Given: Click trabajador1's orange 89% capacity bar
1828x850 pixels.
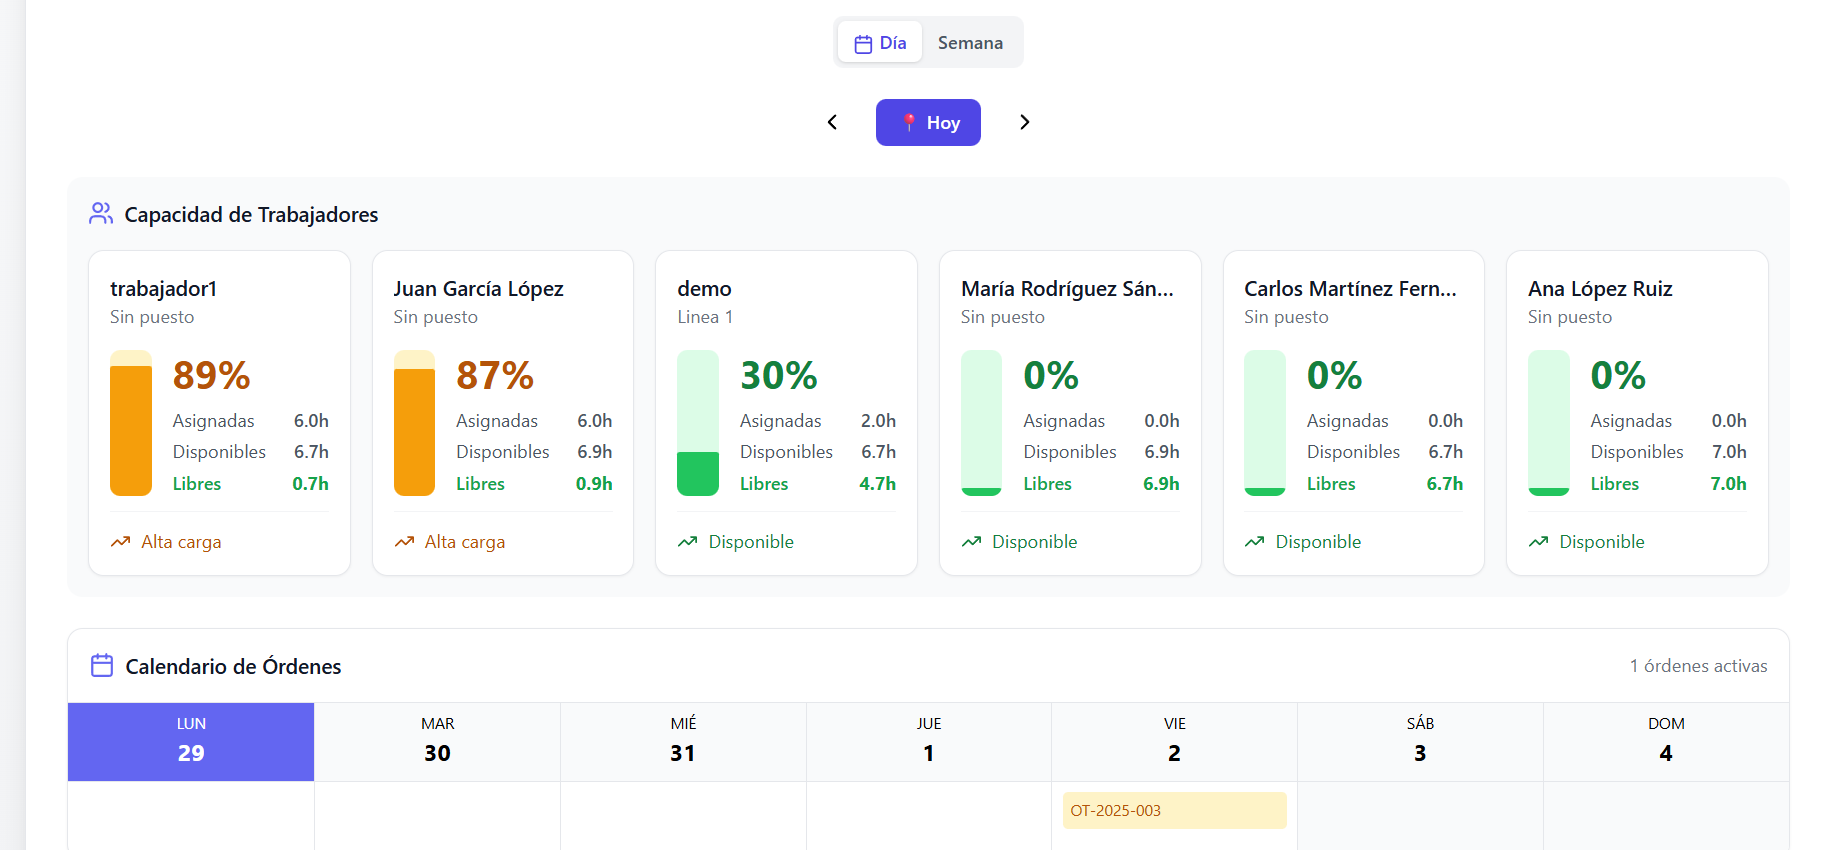Looking at the screenshot, I should pyautogui.click(x=131, y=430).
